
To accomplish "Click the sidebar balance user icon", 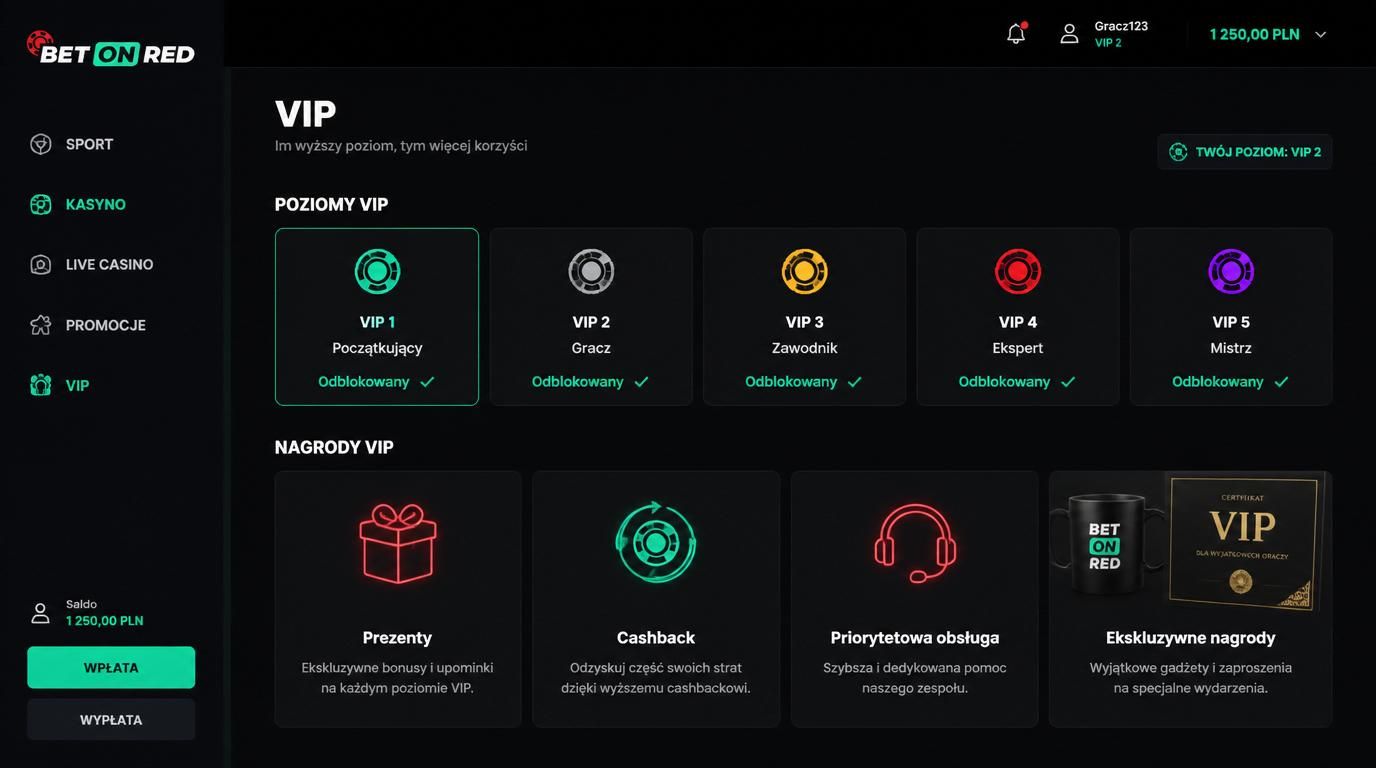I will coord(40,613).
